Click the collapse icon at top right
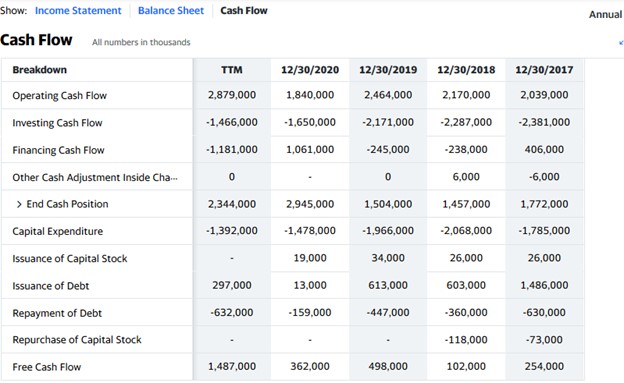Viewport: 624px width, 383px height. pyautogui.click(x=621, y=43)
